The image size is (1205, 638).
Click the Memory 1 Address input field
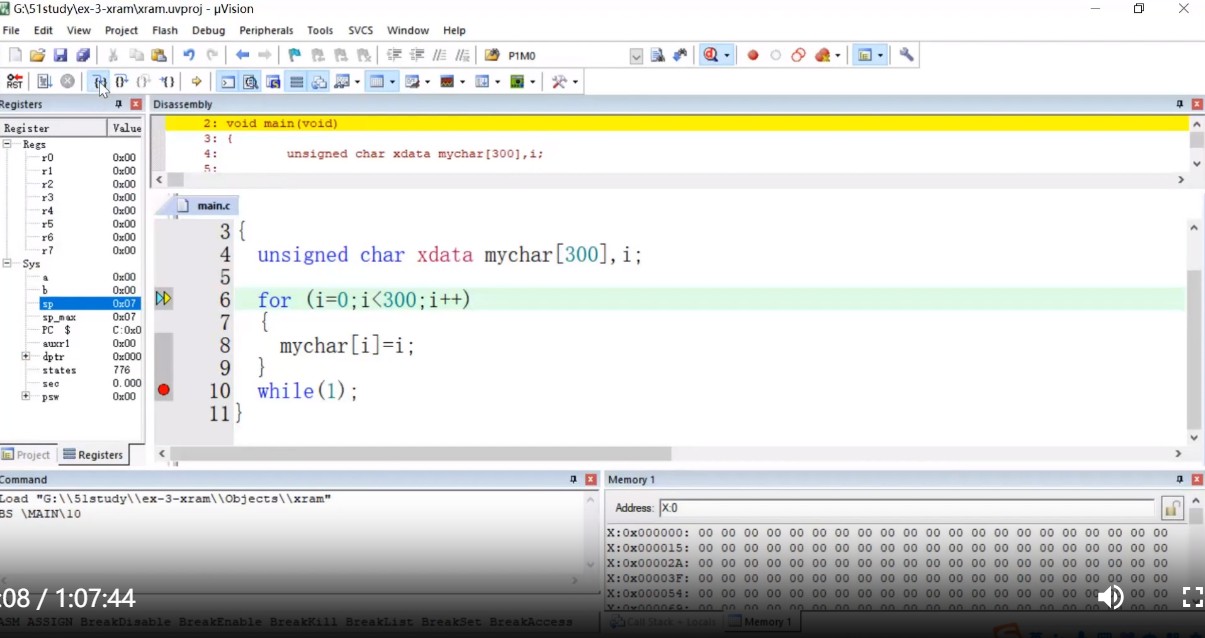point(905,508)
